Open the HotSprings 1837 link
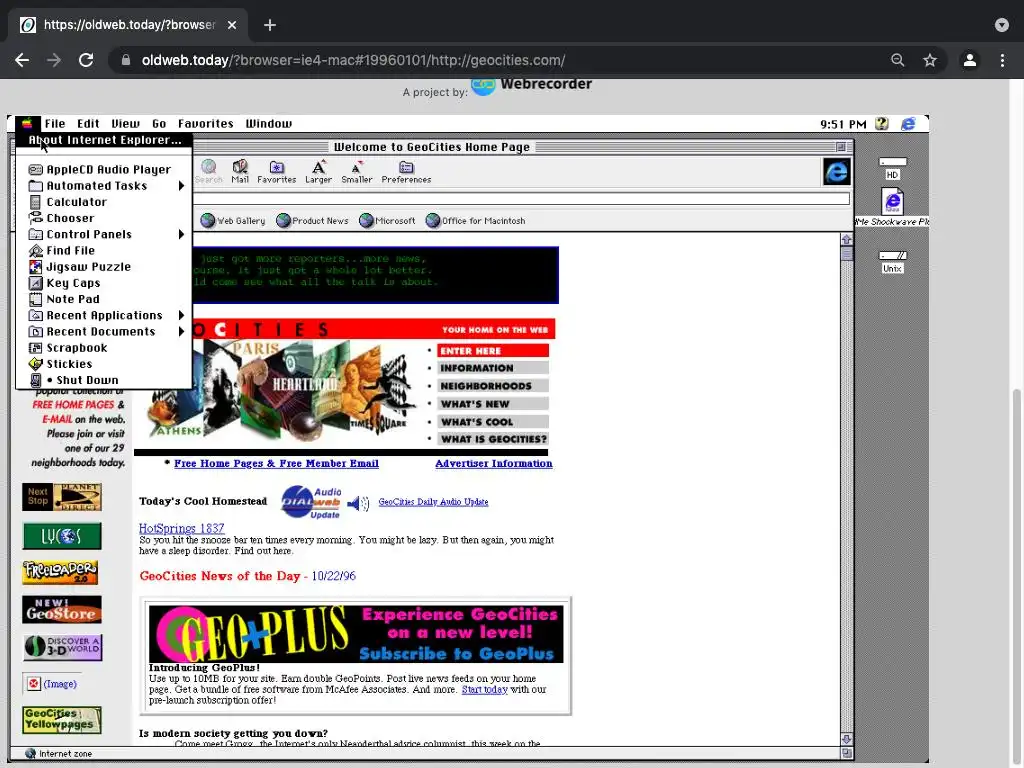1024x768 pixels. 182,528
